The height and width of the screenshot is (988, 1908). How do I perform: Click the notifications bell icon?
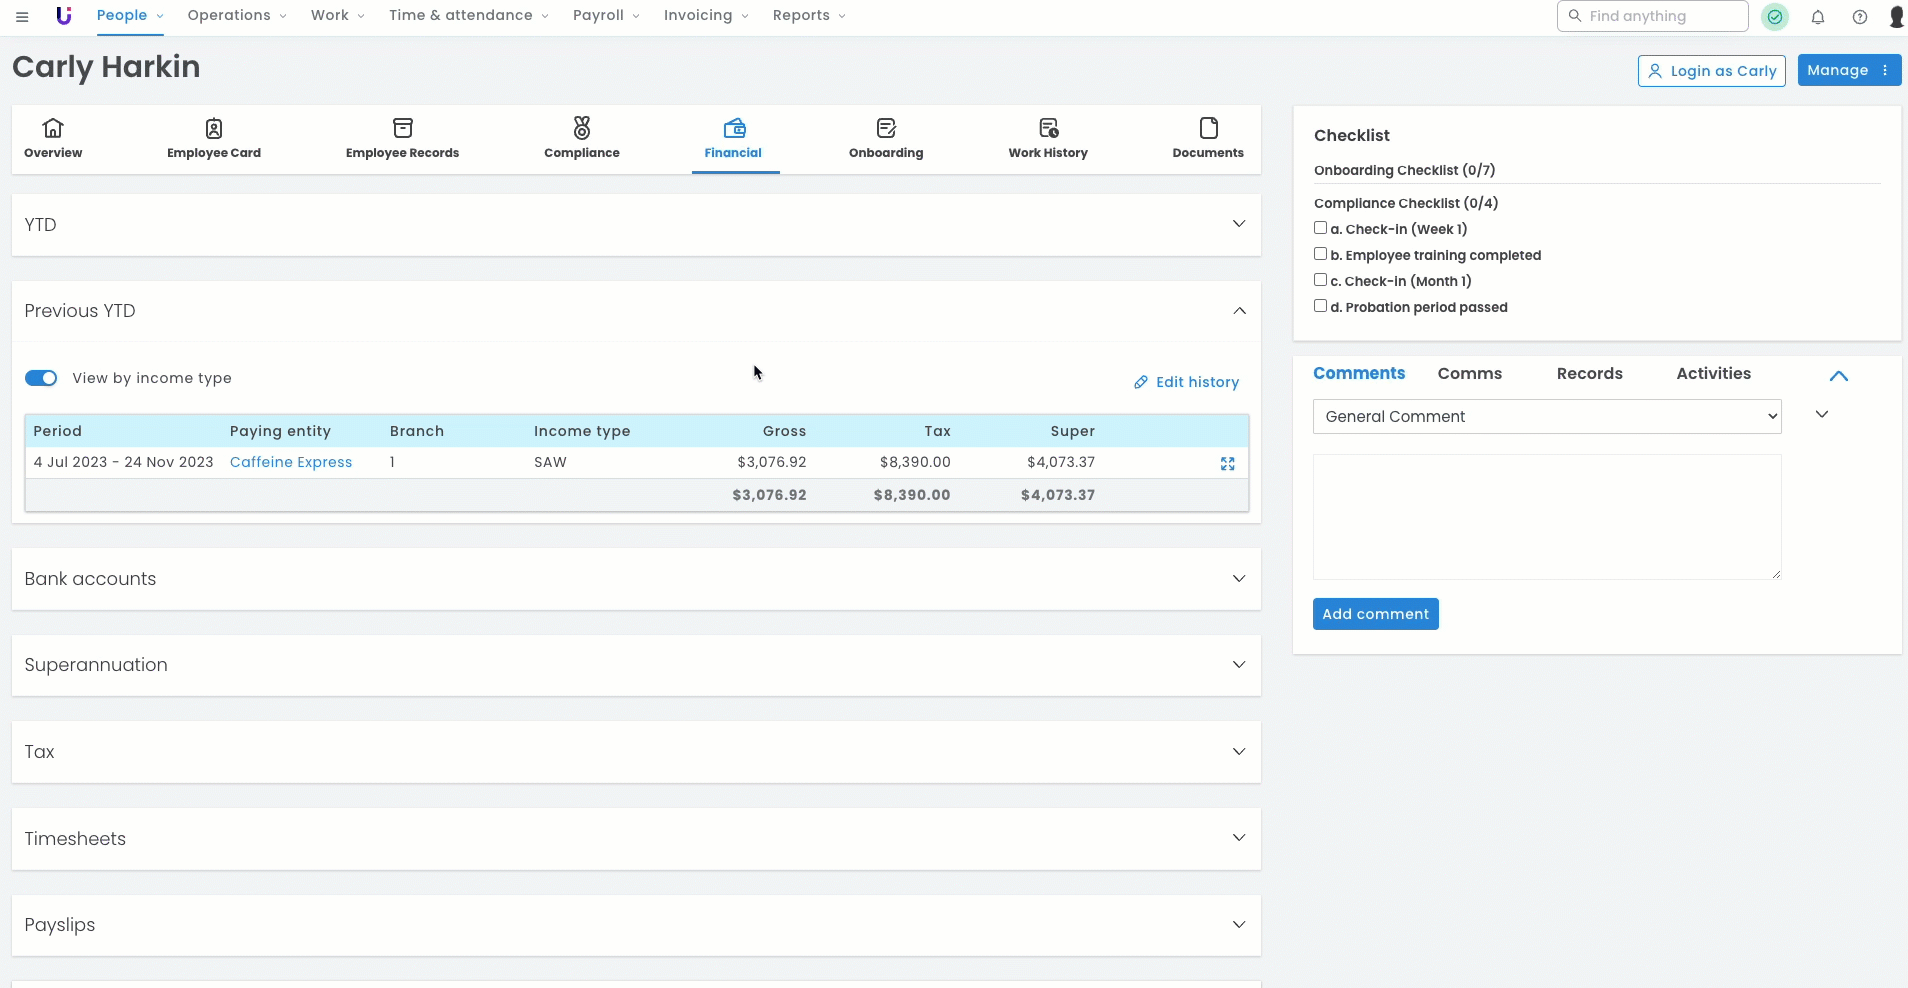pyautogui.click(x=1818, y=16)
